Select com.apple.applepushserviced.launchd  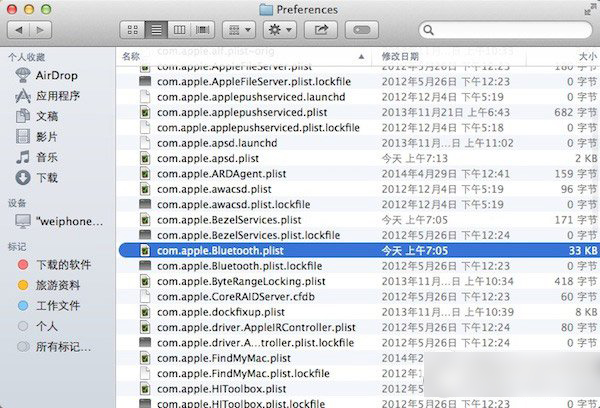pyautogui.click(x=358, y=97)
